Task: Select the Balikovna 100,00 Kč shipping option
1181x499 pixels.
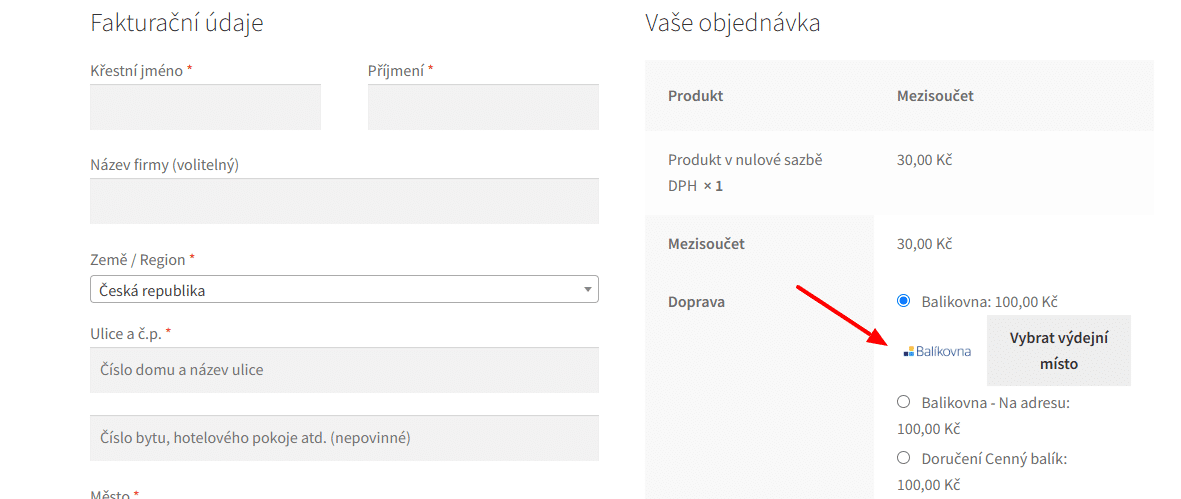Action: 903,301
